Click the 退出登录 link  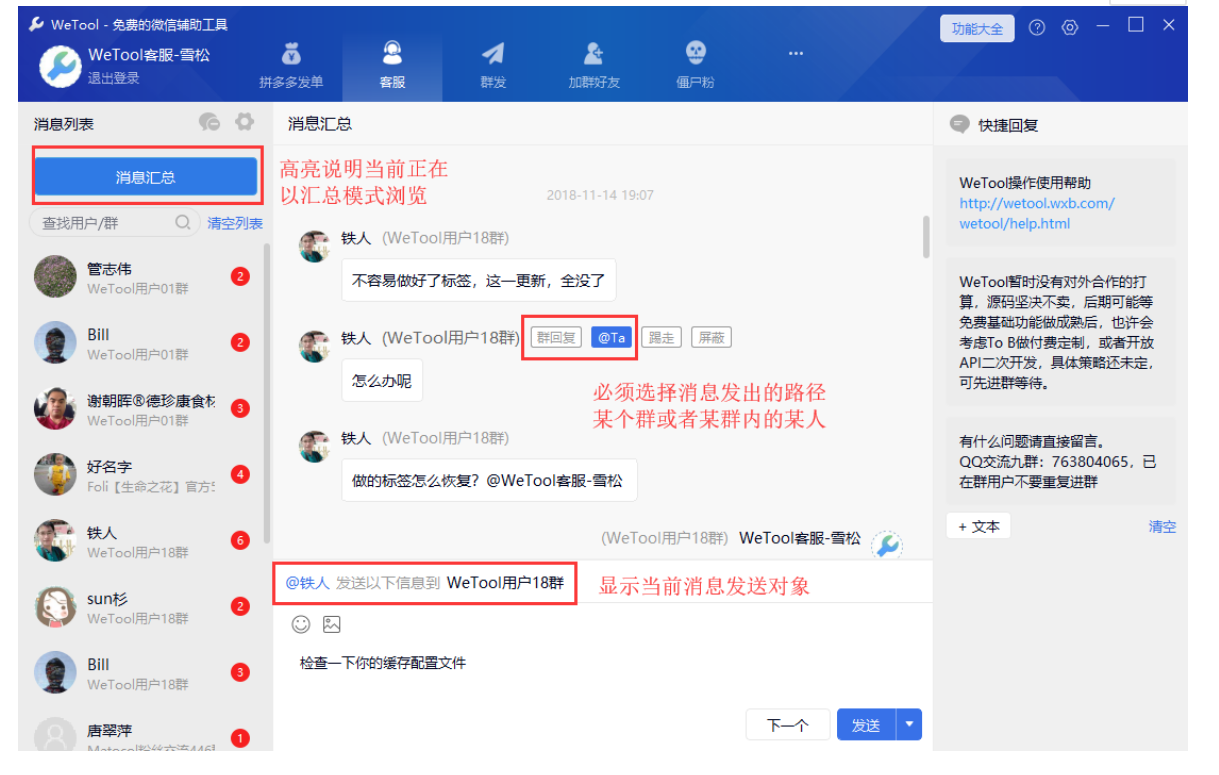tap(113, 78)
